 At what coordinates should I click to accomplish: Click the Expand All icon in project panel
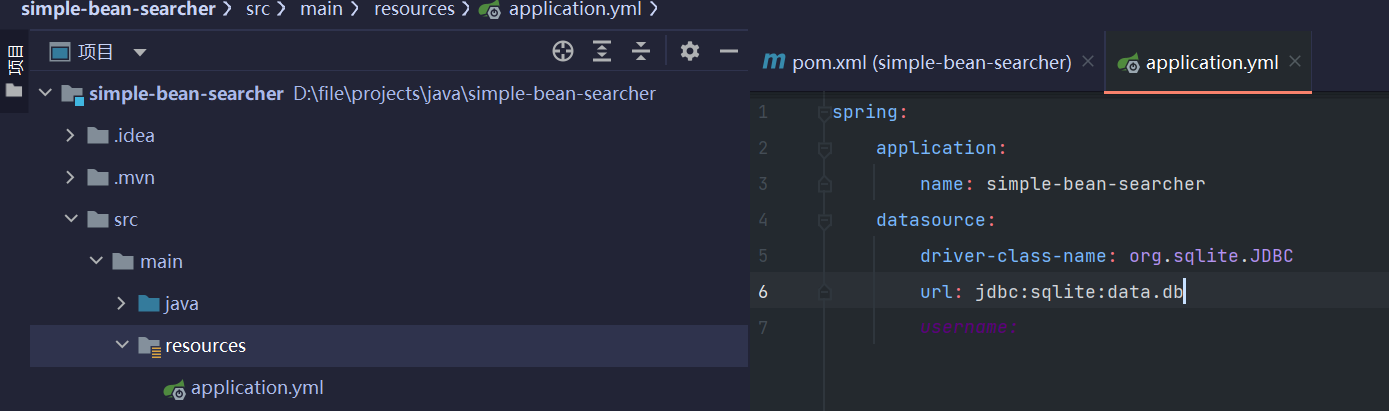pos(602,51)
